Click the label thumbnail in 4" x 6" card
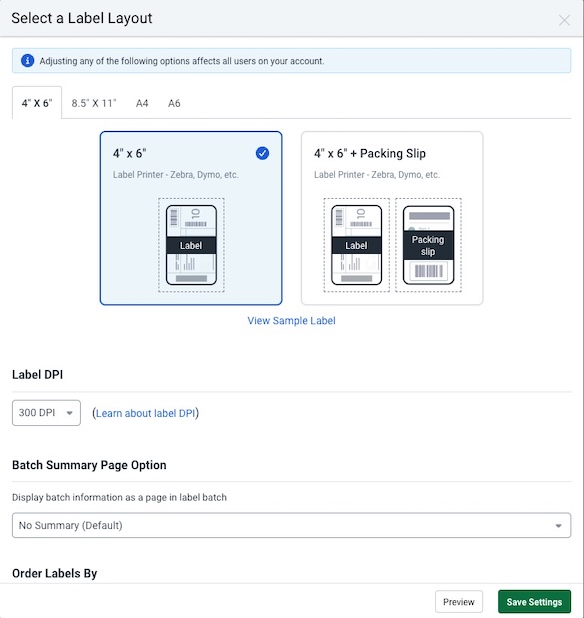584x618 pixels. click(x=191, y=245)
